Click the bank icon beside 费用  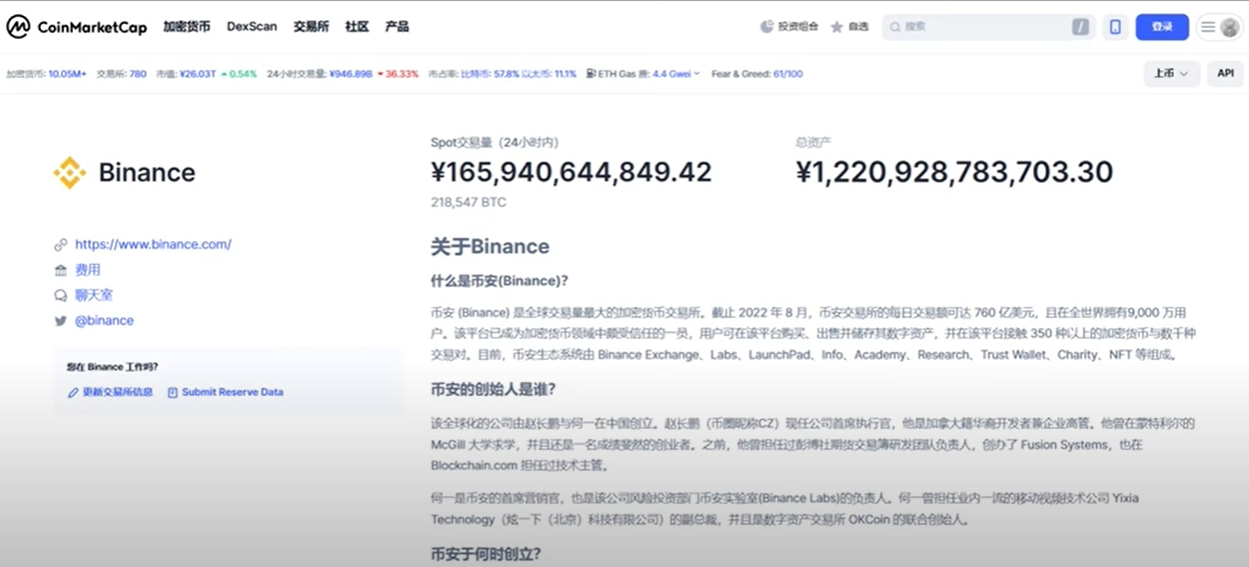[x=61, y=270]
